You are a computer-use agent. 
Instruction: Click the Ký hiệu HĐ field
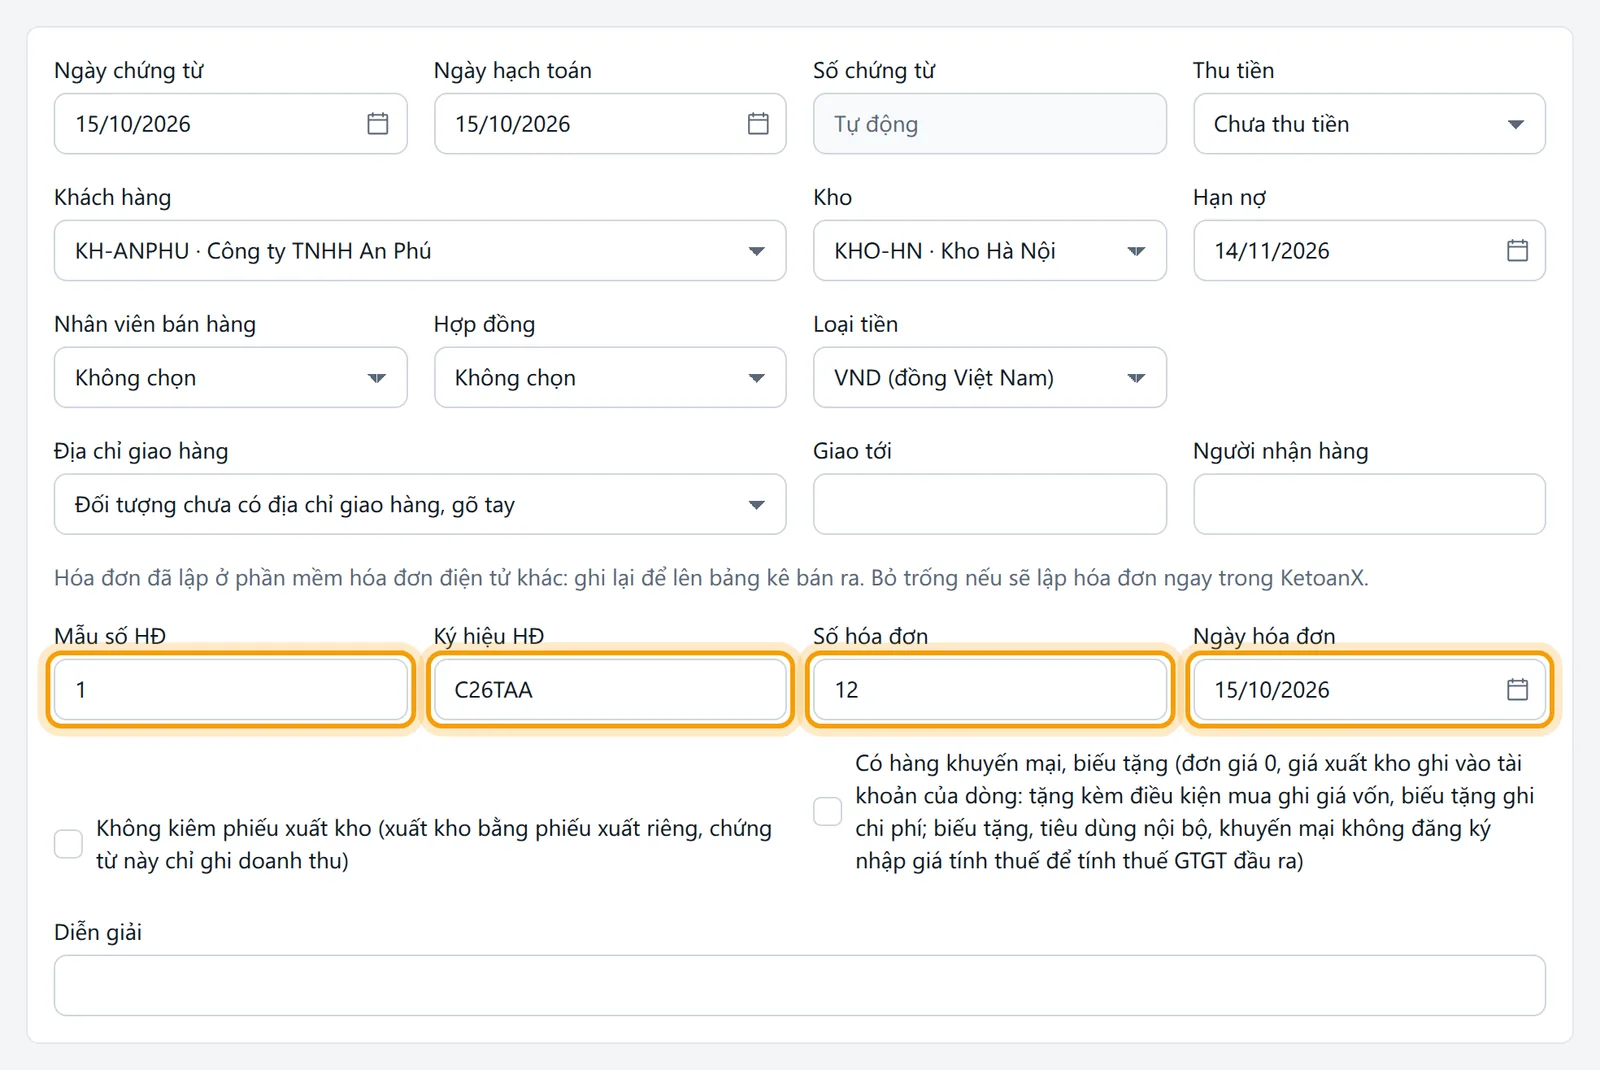coord(610,690)
